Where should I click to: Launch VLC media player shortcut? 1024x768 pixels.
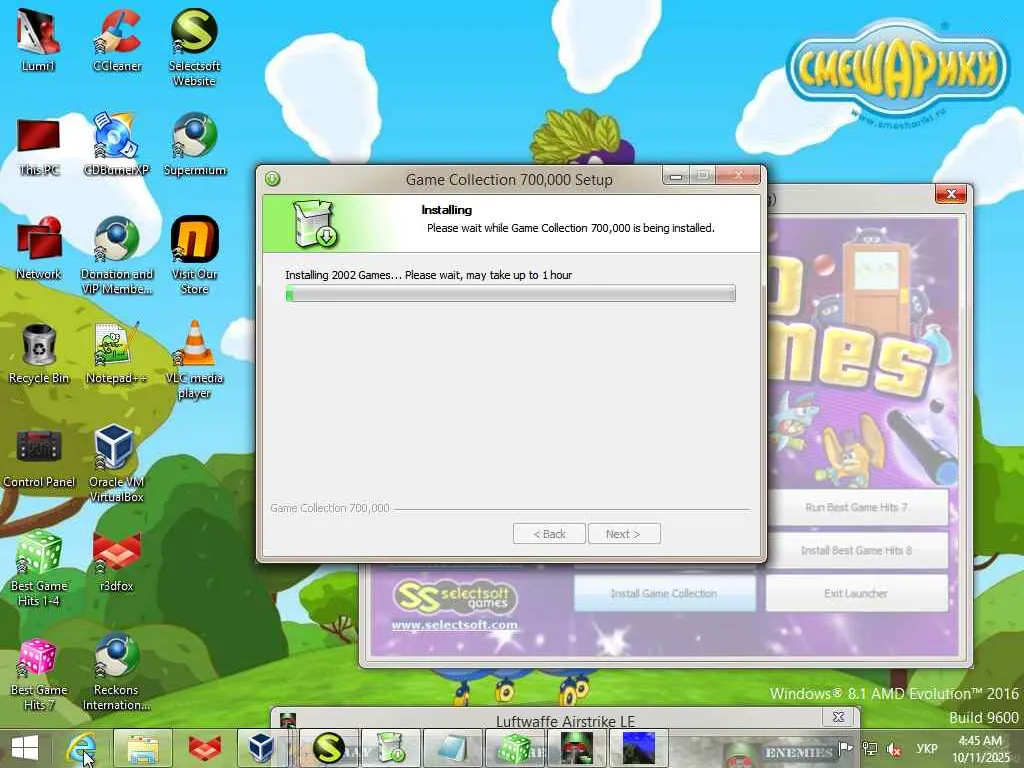[x=195, y=360]
